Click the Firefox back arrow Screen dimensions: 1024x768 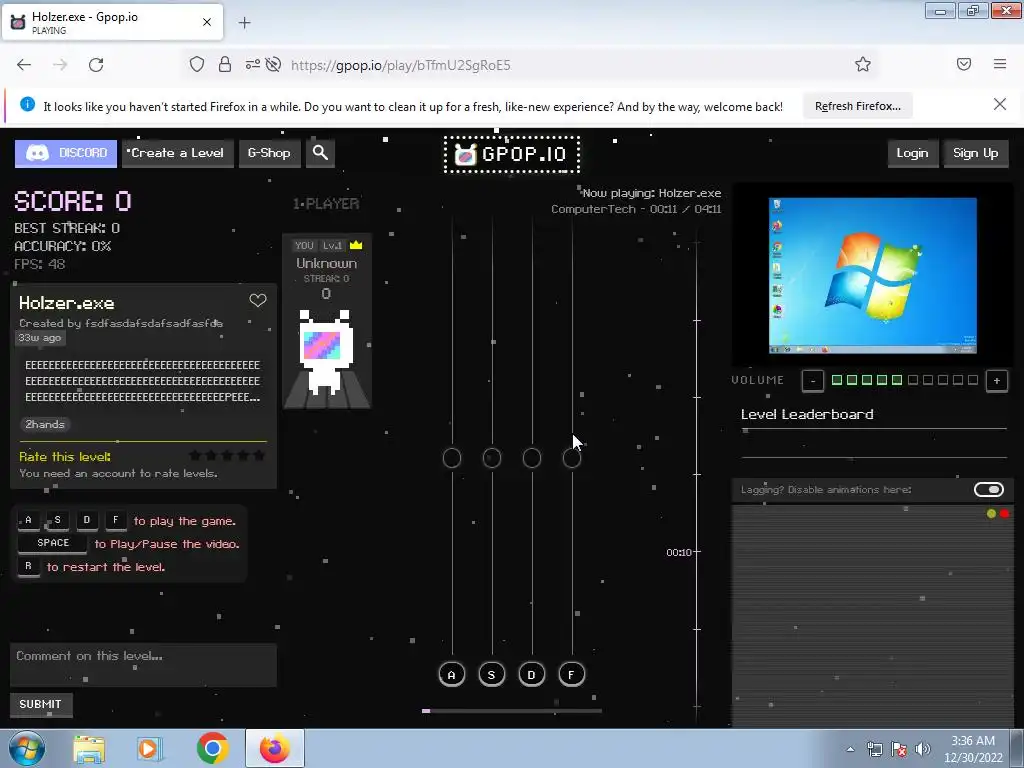[x=24, y=65]
